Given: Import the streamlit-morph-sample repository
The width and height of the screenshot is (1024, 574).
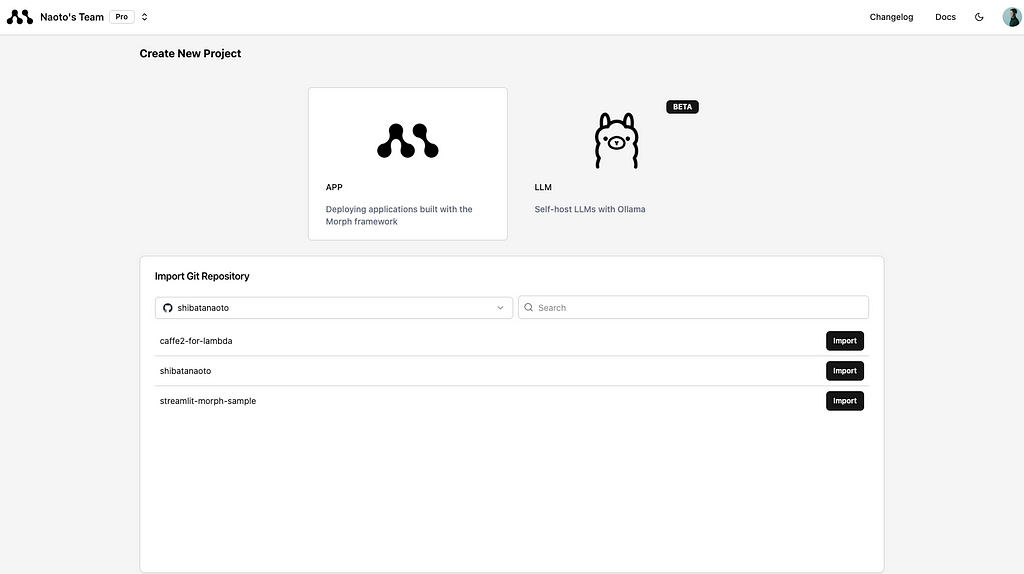Looking at the screenshot, I should click(844, 401).
